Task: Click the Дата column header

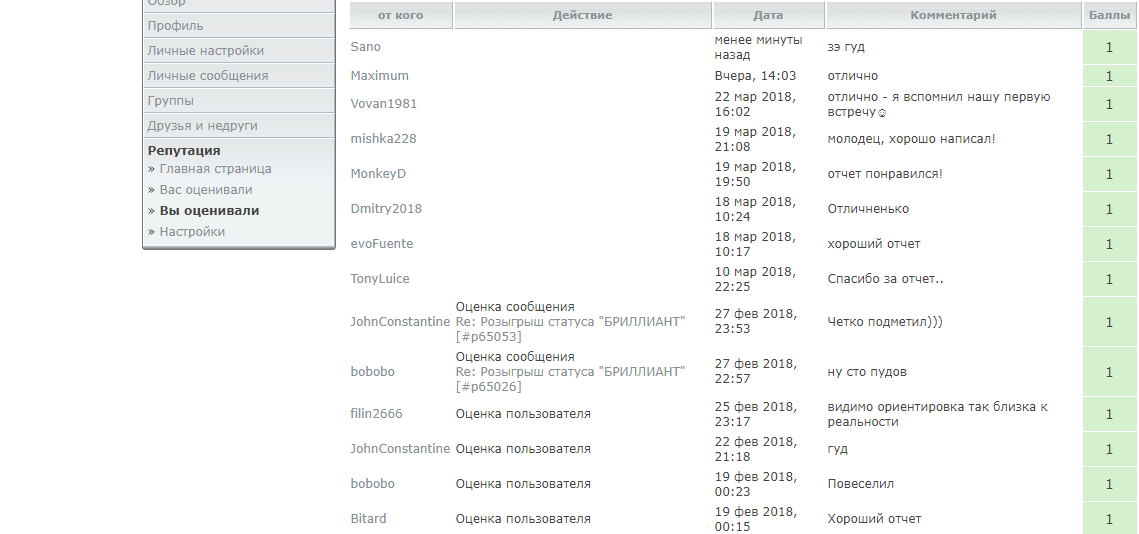Action: 768,16
